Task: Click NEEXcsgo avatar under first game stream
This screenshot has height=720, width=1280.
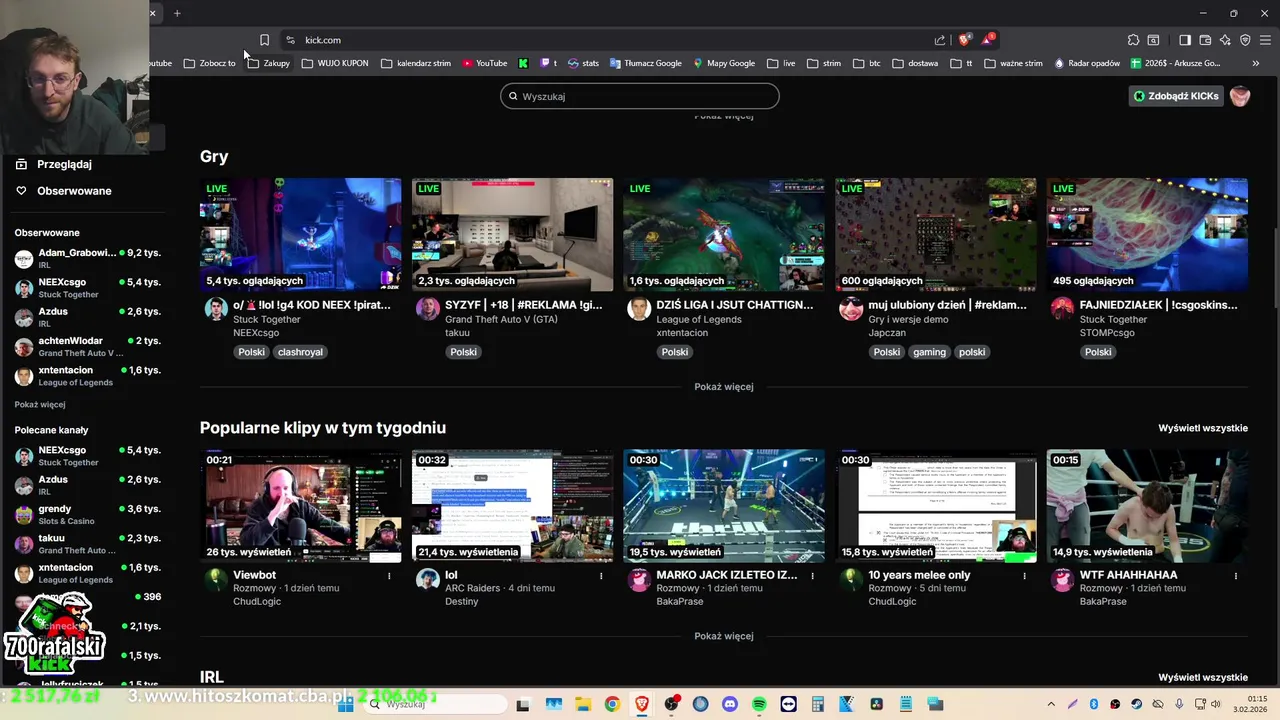Action: [215, 308]
